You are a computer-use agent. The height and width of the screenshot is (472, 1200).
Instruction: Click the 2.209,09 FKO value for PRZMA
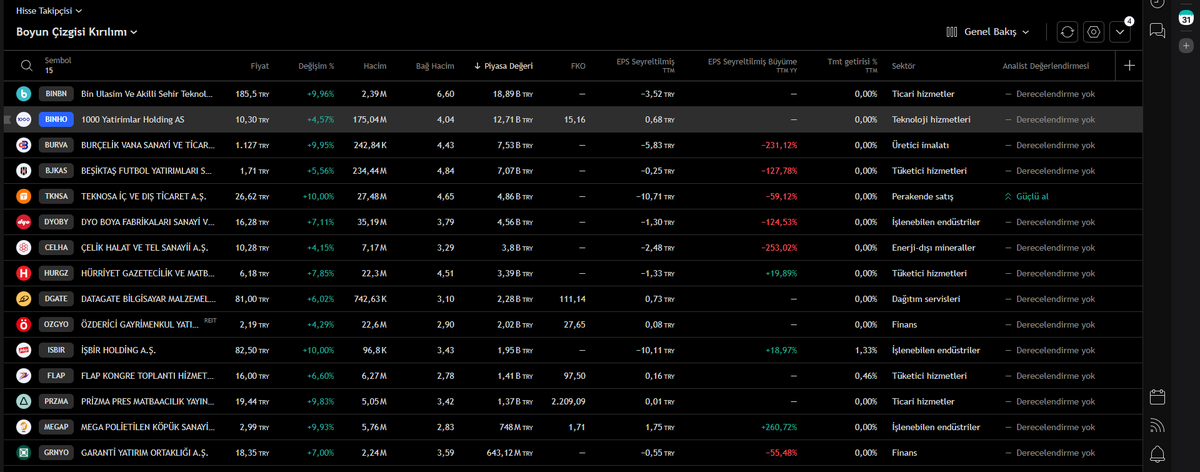(x=566, y=401)
